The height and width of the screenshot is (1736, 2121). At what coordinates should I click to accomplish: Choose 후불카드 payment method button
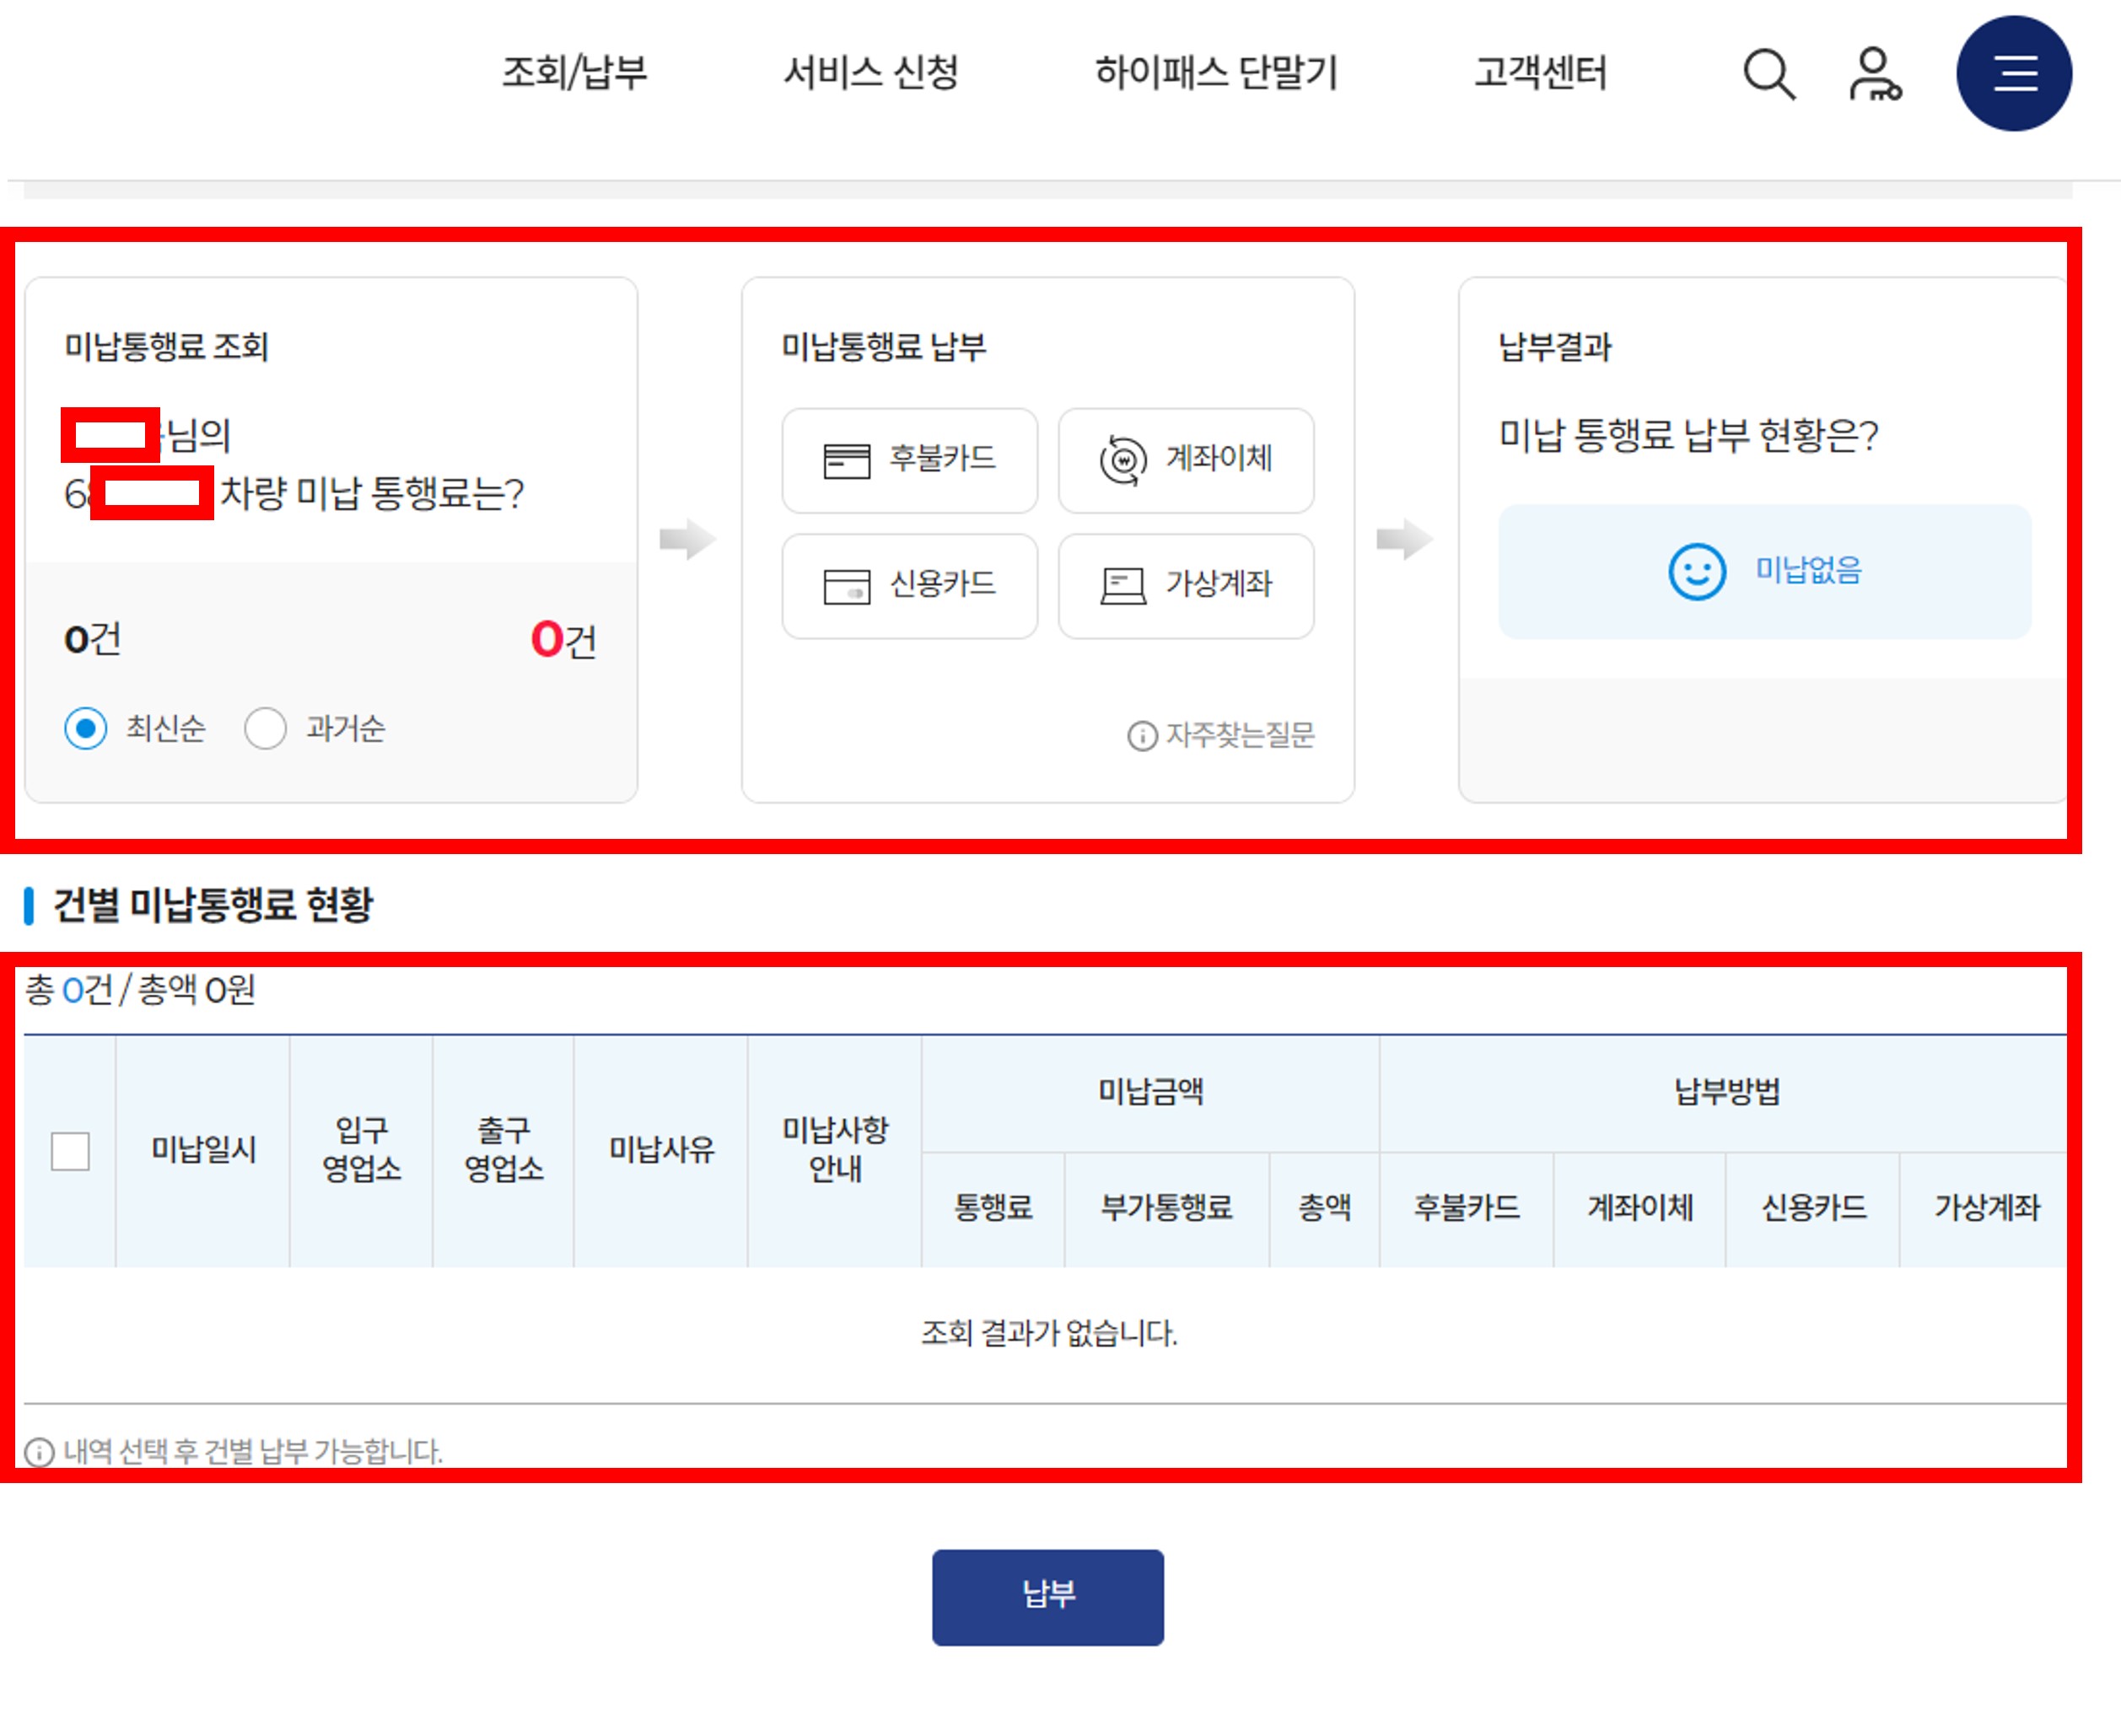click(909, 460)
